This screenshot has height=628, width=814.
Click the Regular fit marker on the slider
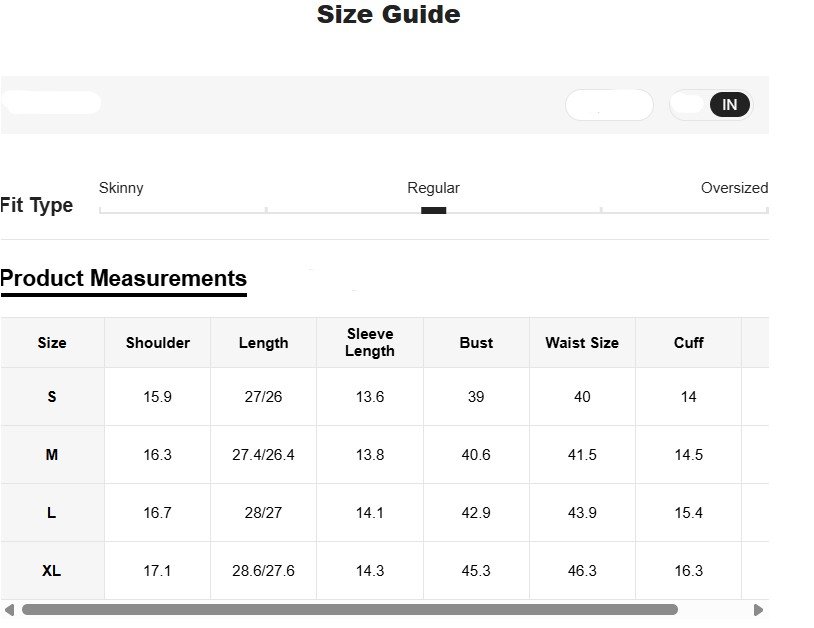433,210
